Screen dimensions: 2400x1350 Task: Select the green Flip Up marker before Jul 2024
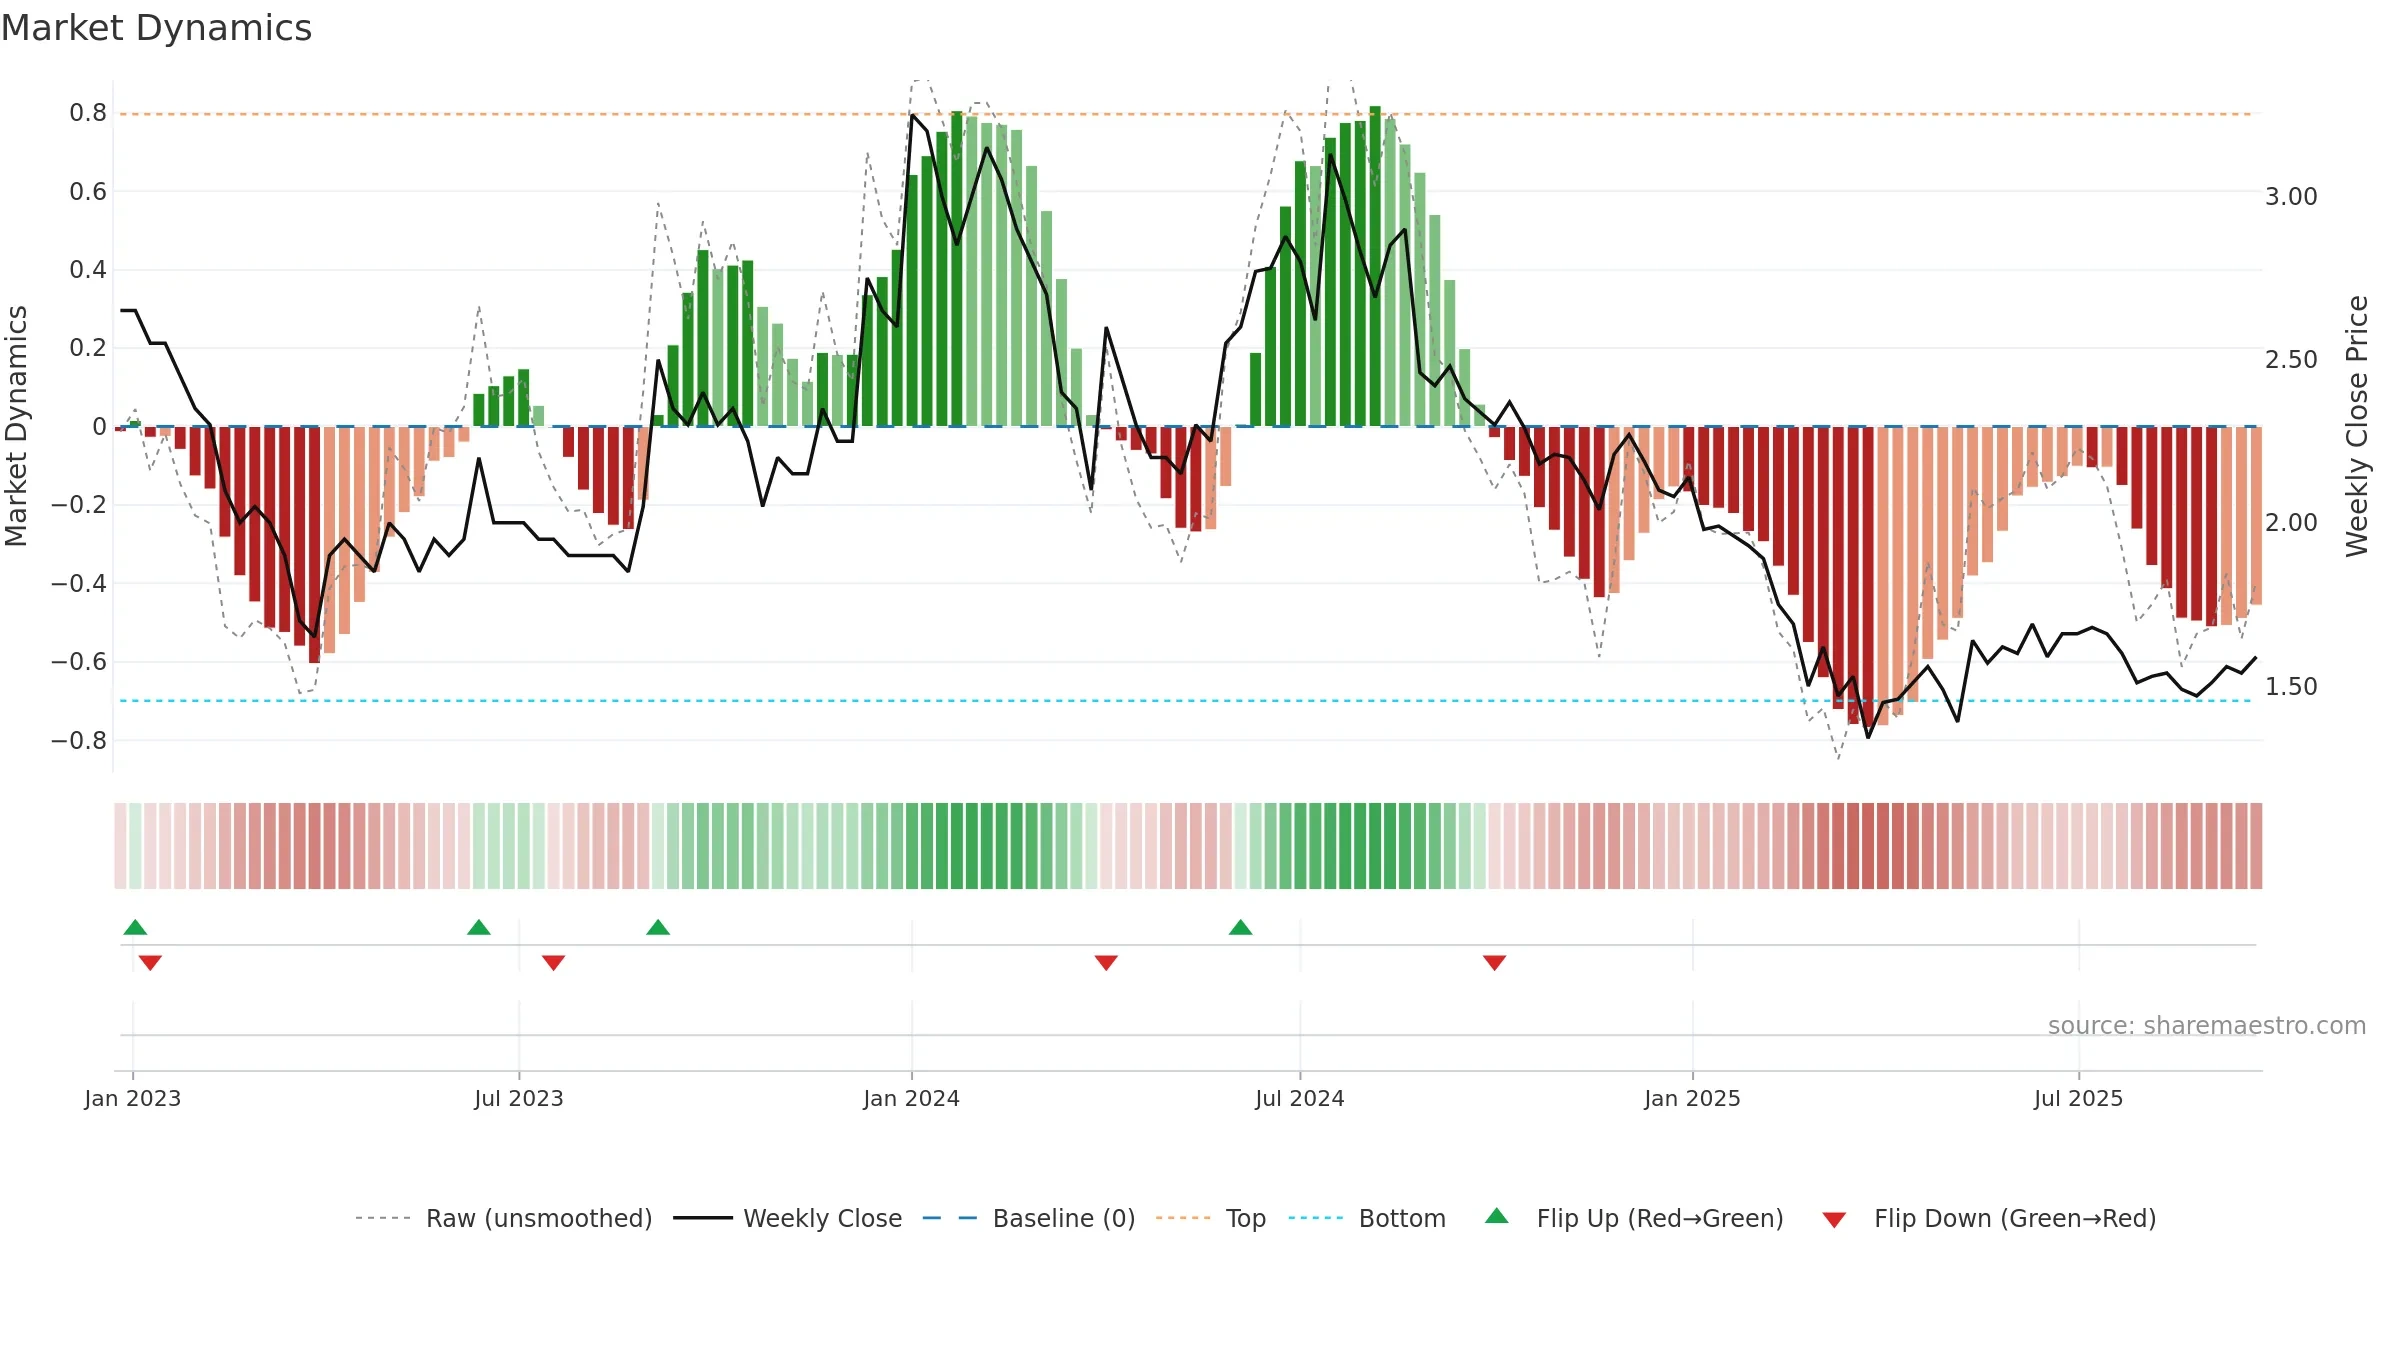coord(1241,927)
